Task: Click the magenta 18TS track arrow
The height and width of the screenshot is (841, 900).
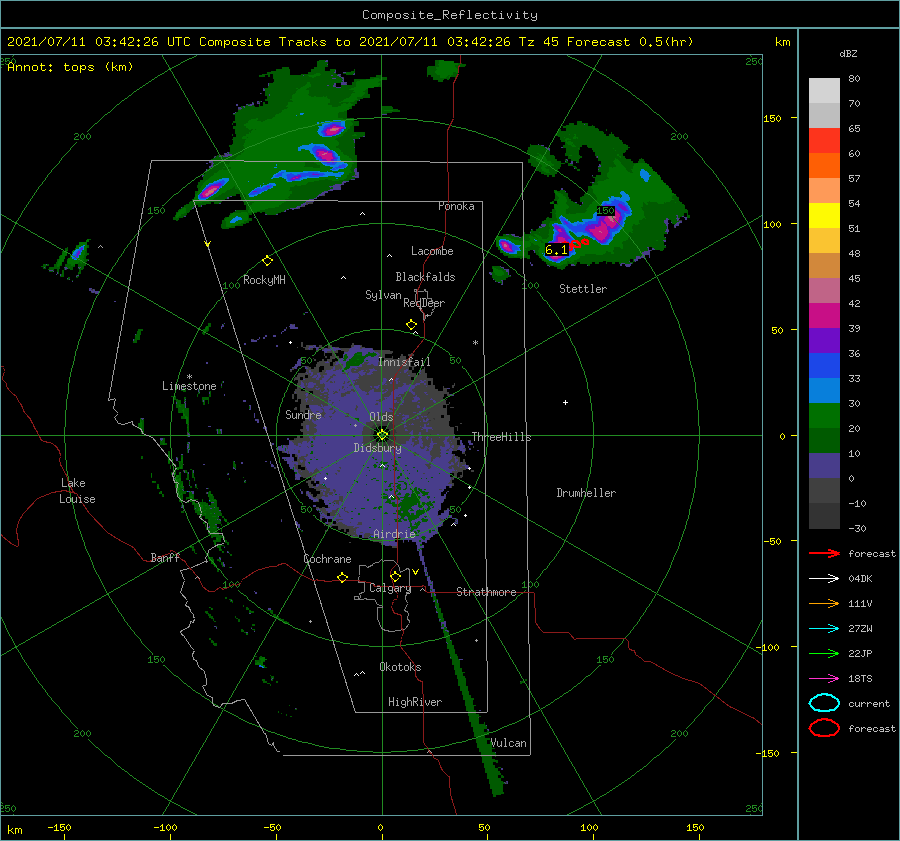Action: 824,679
